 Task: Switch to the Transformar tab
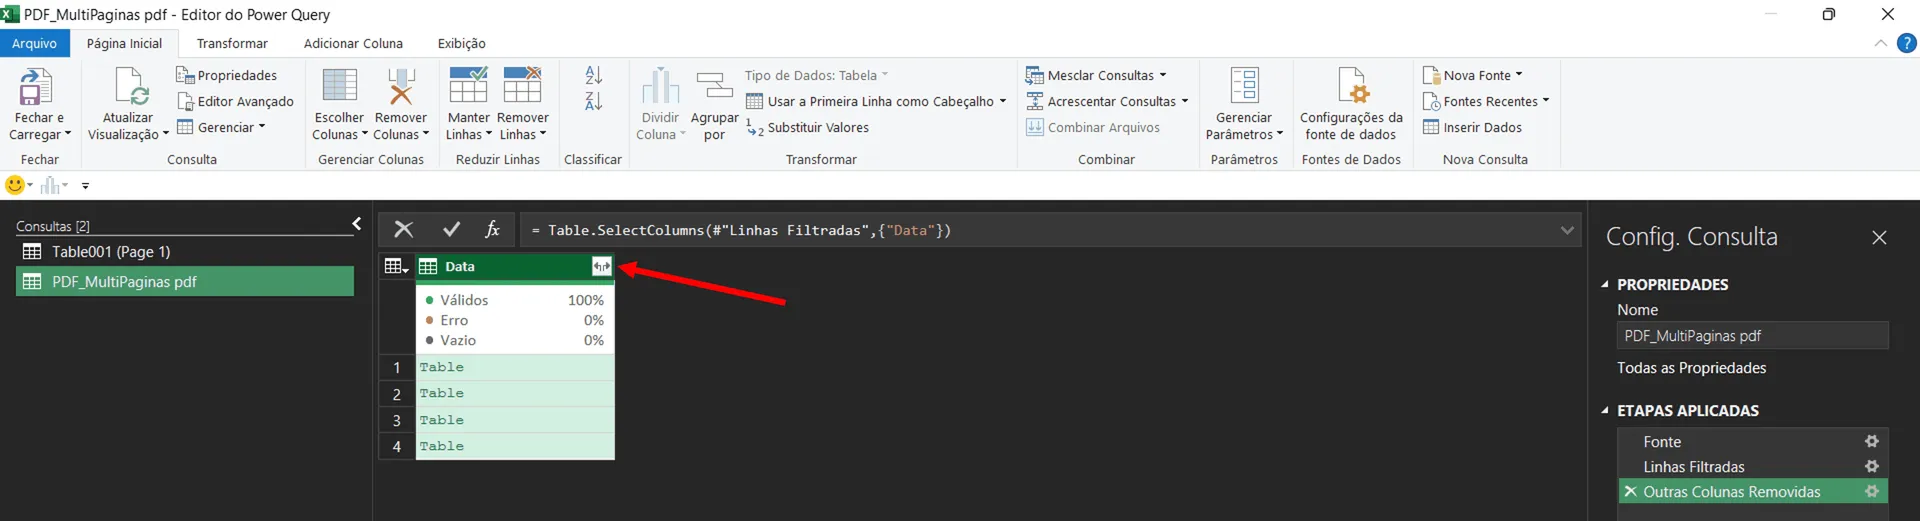click(232, 43)
